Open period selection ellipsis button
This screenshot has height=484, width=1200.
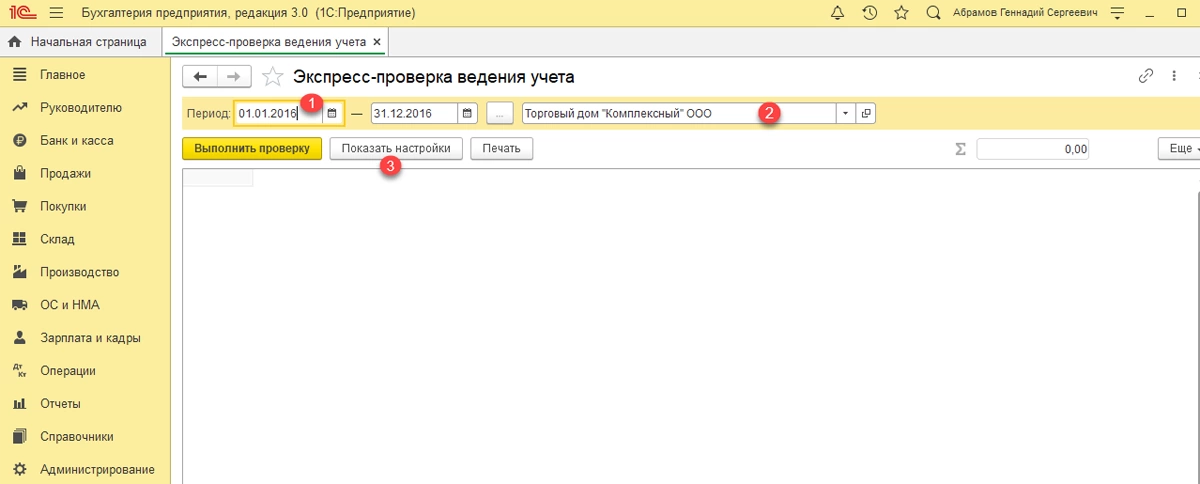[x=500, y=113]
